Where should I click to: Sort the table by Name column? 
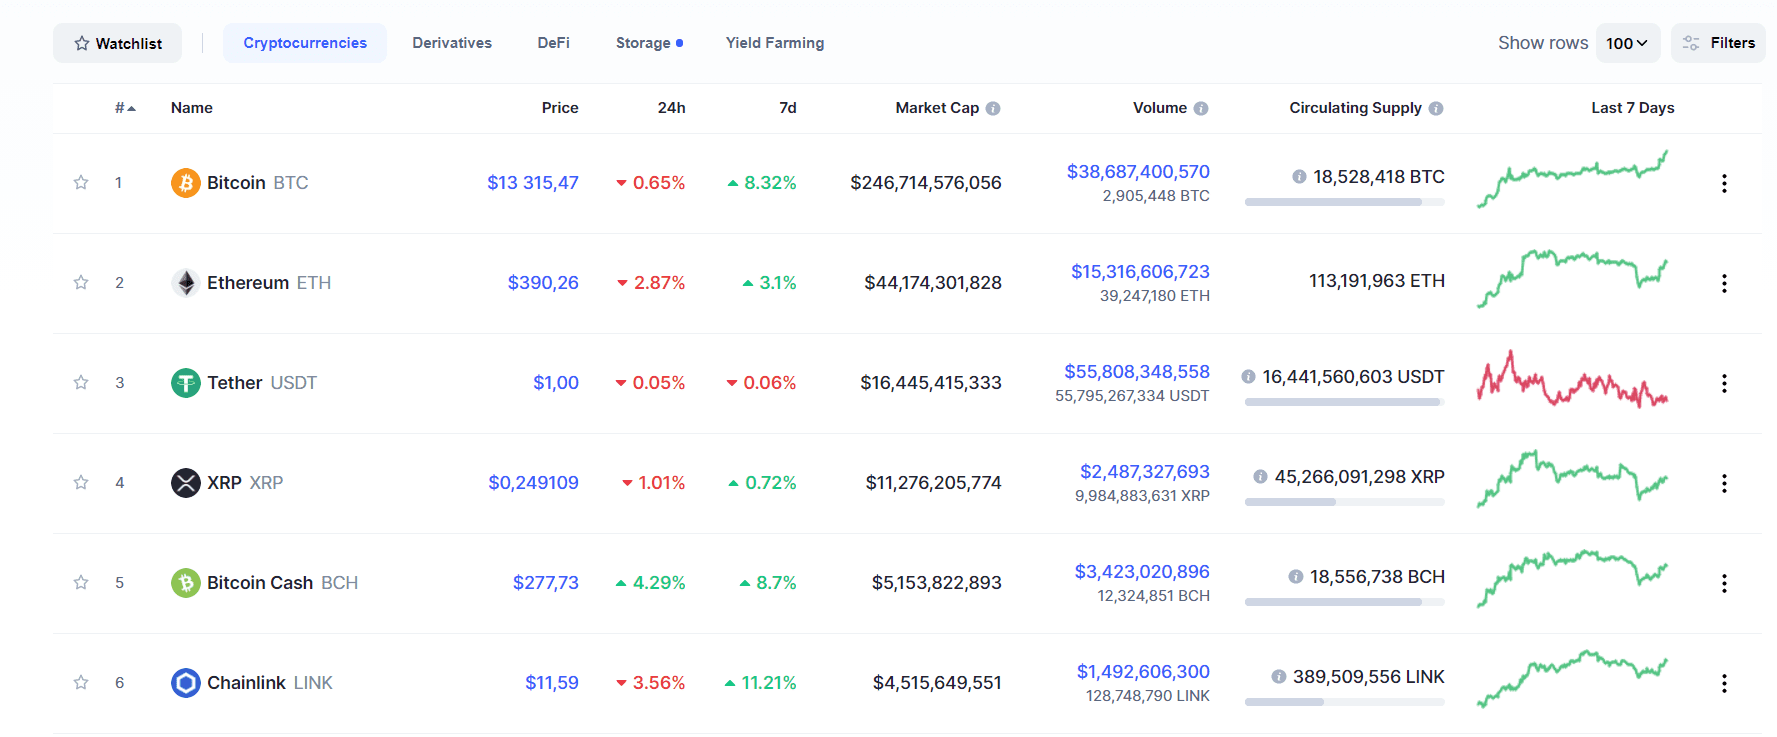[x=192, y=108]
